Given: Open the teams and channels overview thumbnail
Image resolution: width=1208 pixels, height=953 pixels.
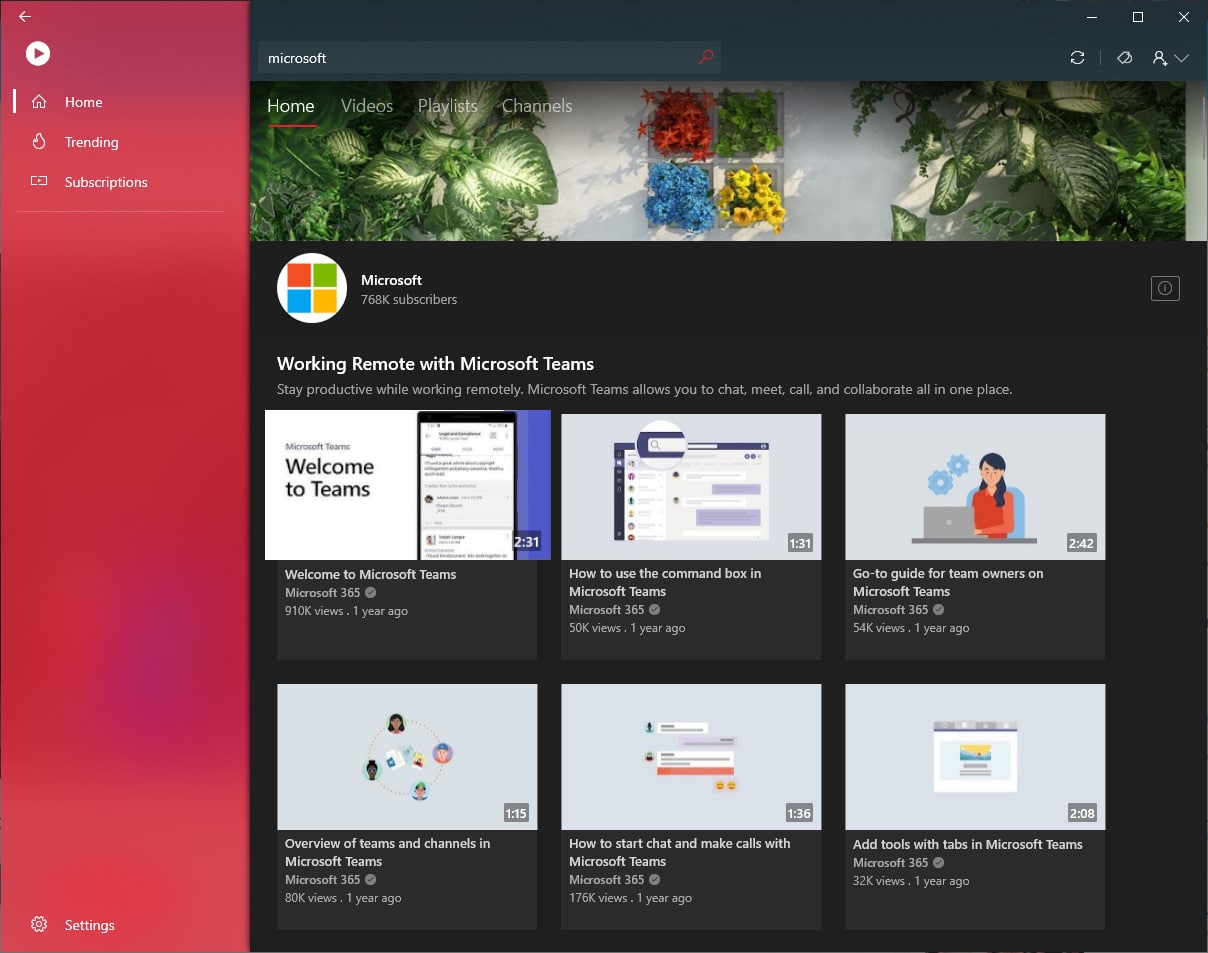Looking at the screenshot, I should click(407, 757).
